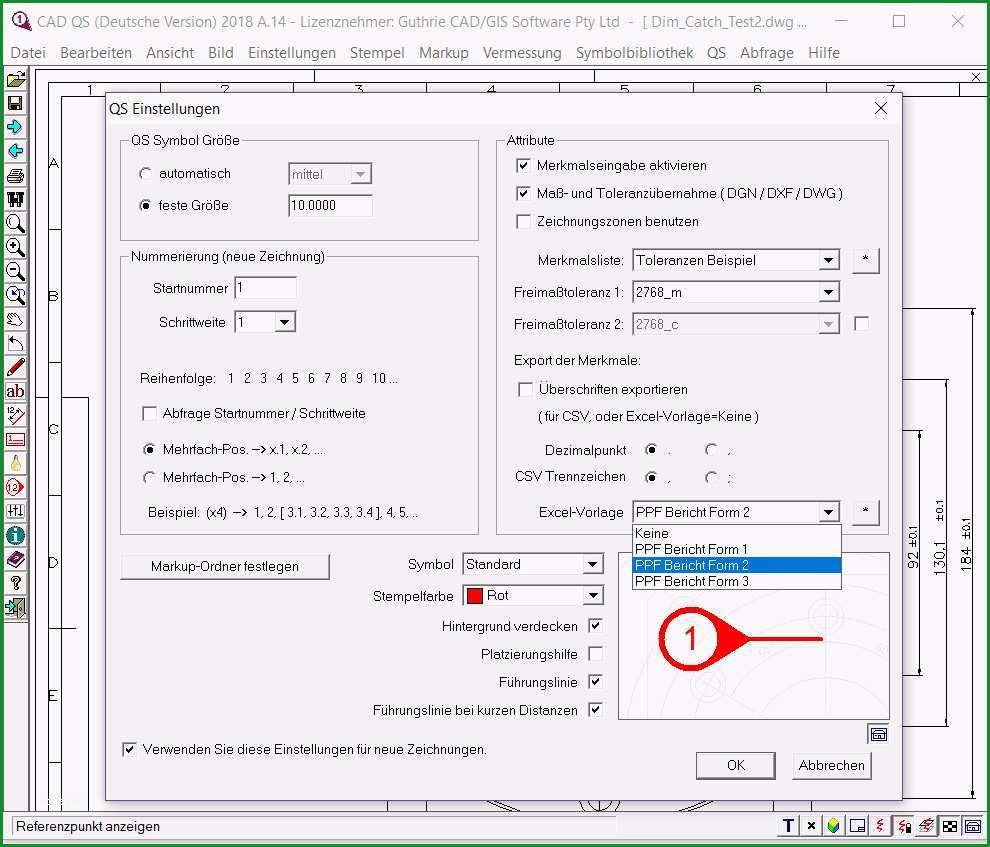Click the Abbrechen button
The height and width of the screenshot is (847, 990).
pos(832,765)
